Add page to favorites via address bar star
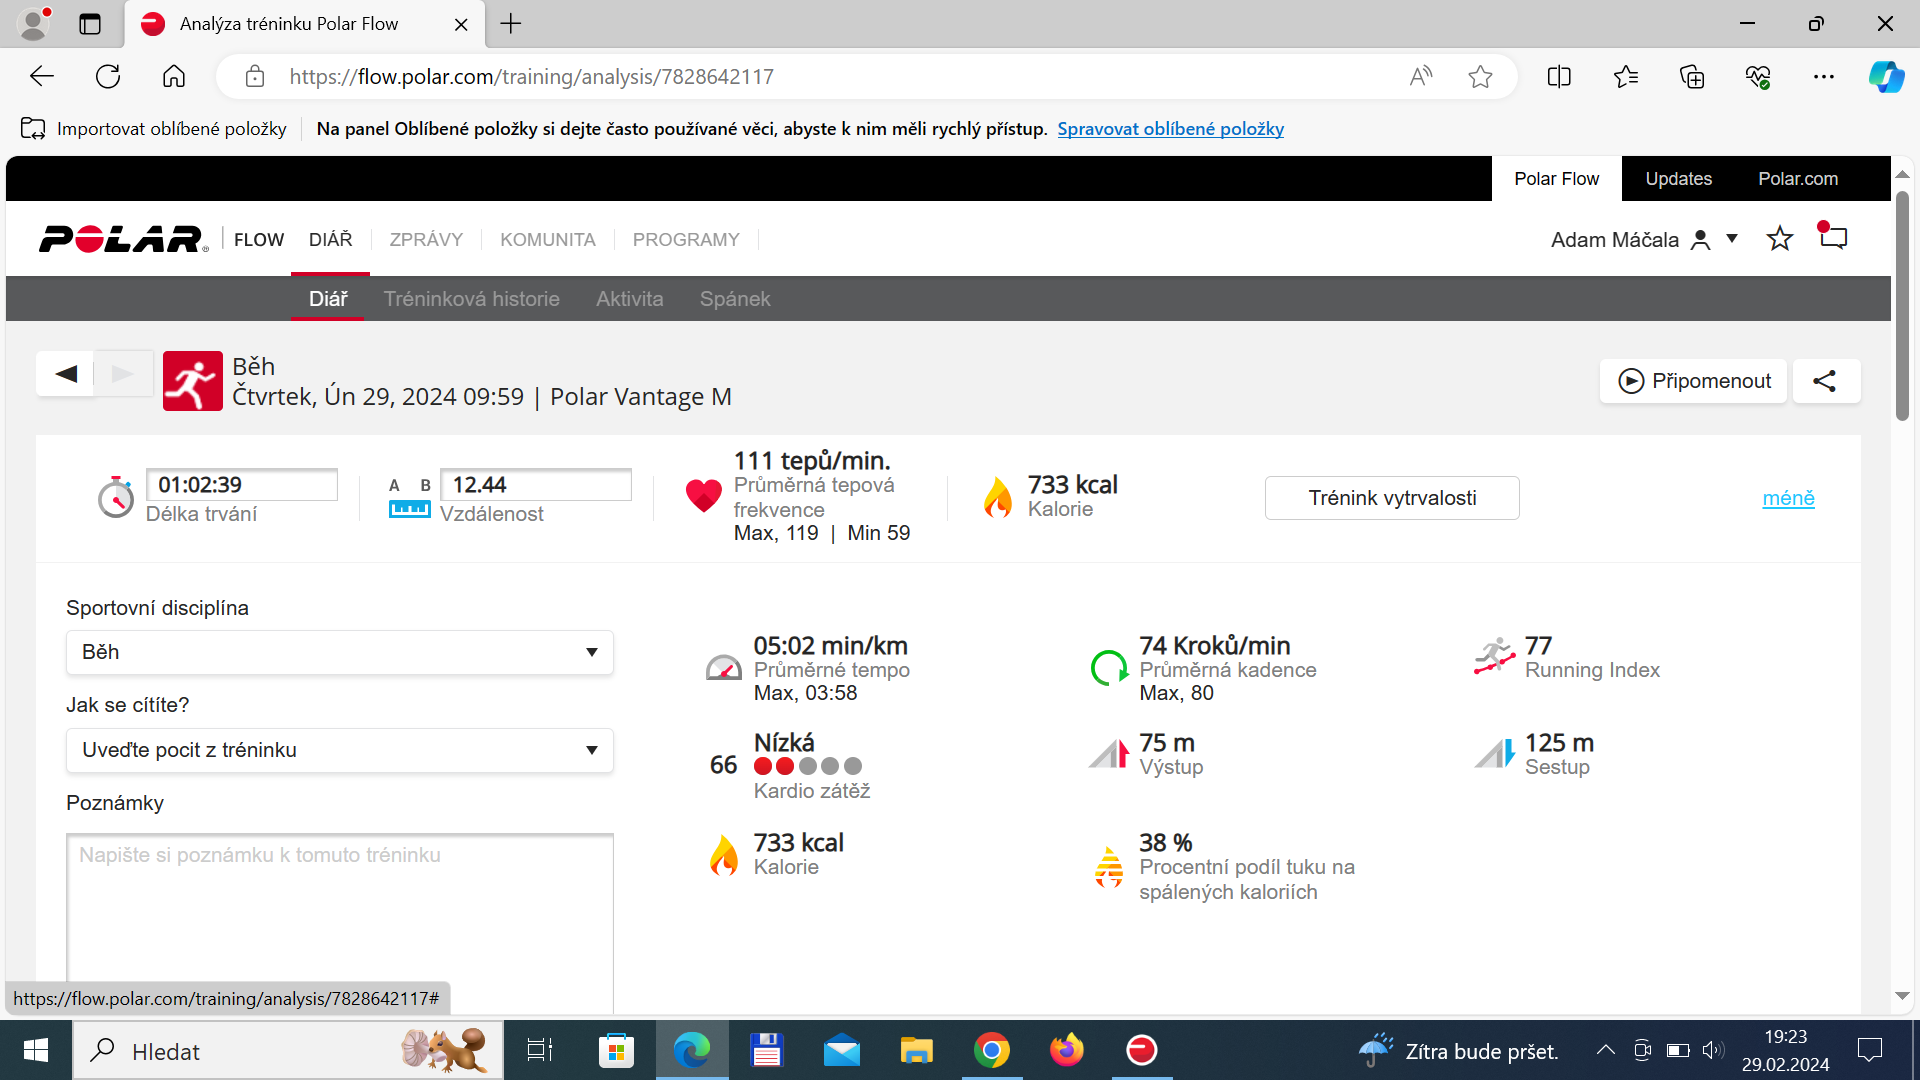The image size is (1920, 1080). [x=1480, y=77]
